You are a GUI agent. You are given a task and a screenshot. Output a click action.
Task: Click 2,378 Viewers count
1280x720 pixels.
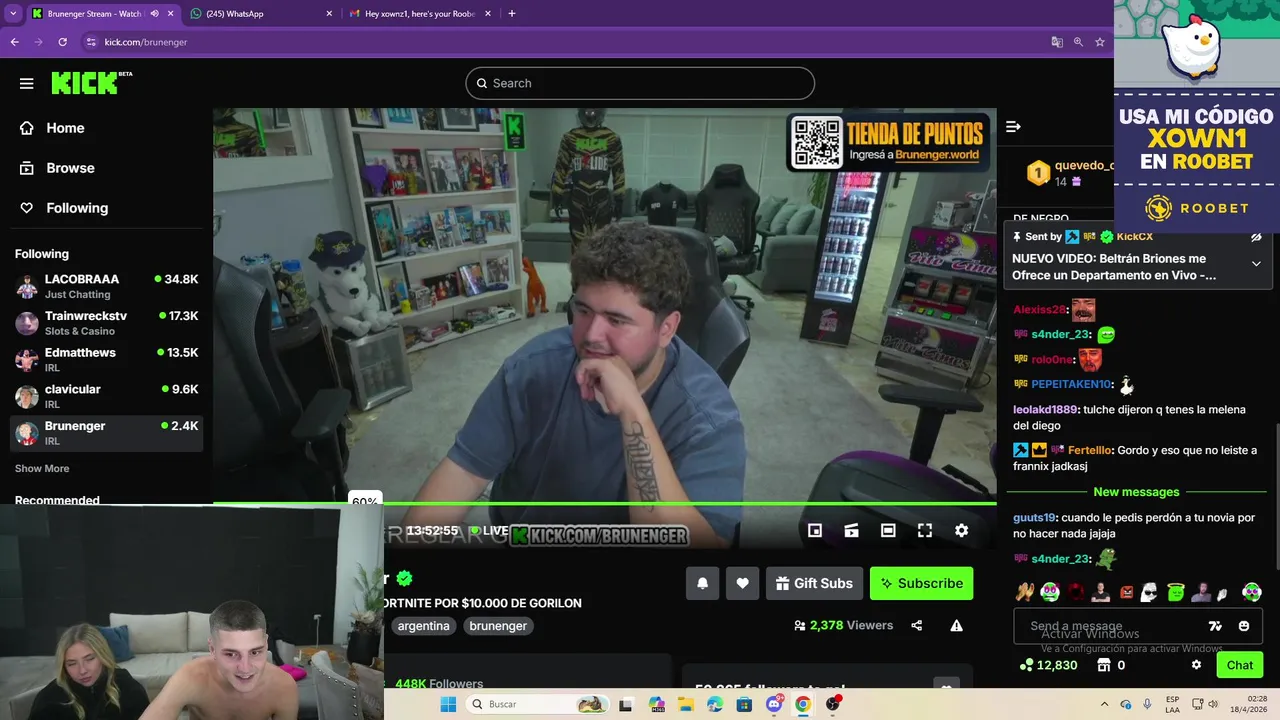[x=843, y=625]
